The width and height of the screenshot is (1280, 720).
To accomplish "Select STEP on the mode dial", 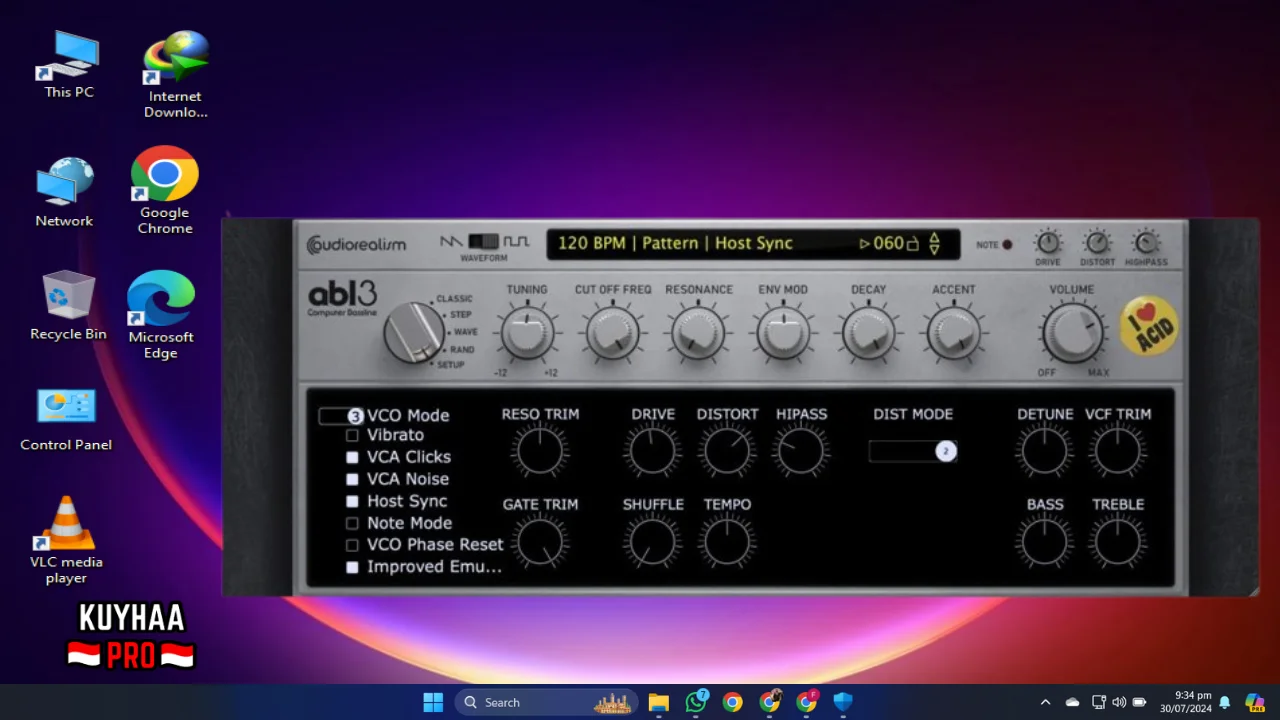I will point(460,314).
